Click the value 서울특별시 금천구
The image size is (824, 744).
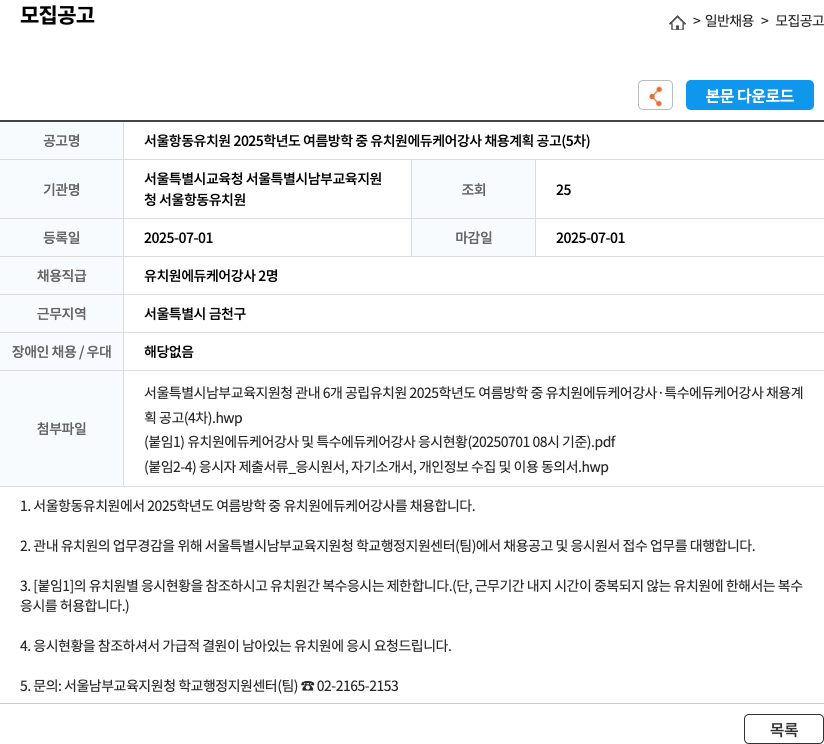pyautogui.click(x=195, y=314)
